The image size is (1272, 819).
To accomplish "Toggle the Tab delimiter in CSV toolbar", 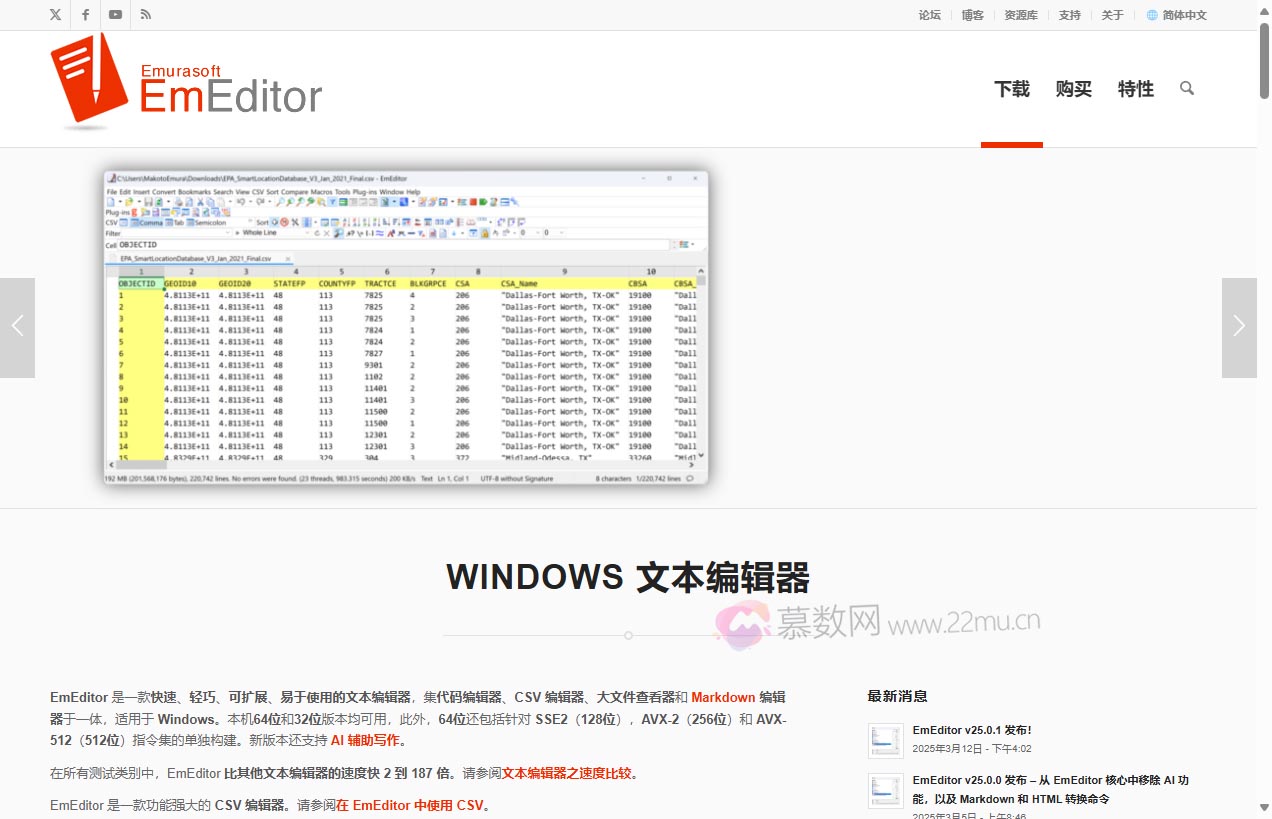I will click(x=177, y=222).
